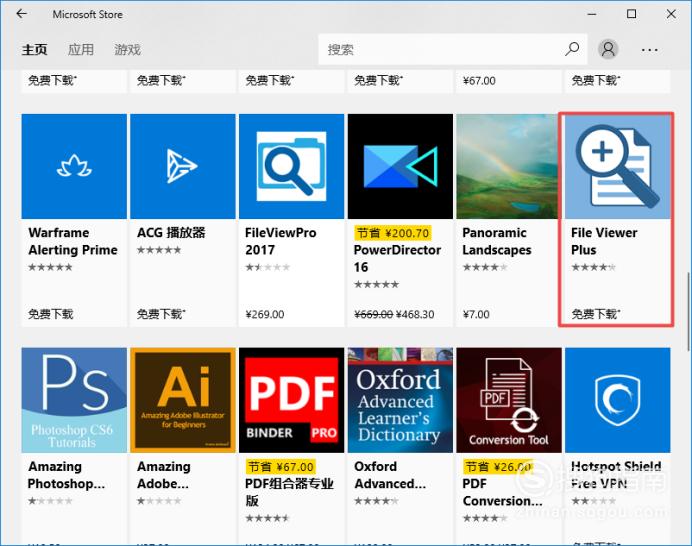Open File Viewer Plus app icon

pyautogui.click(x=617, y=166)
